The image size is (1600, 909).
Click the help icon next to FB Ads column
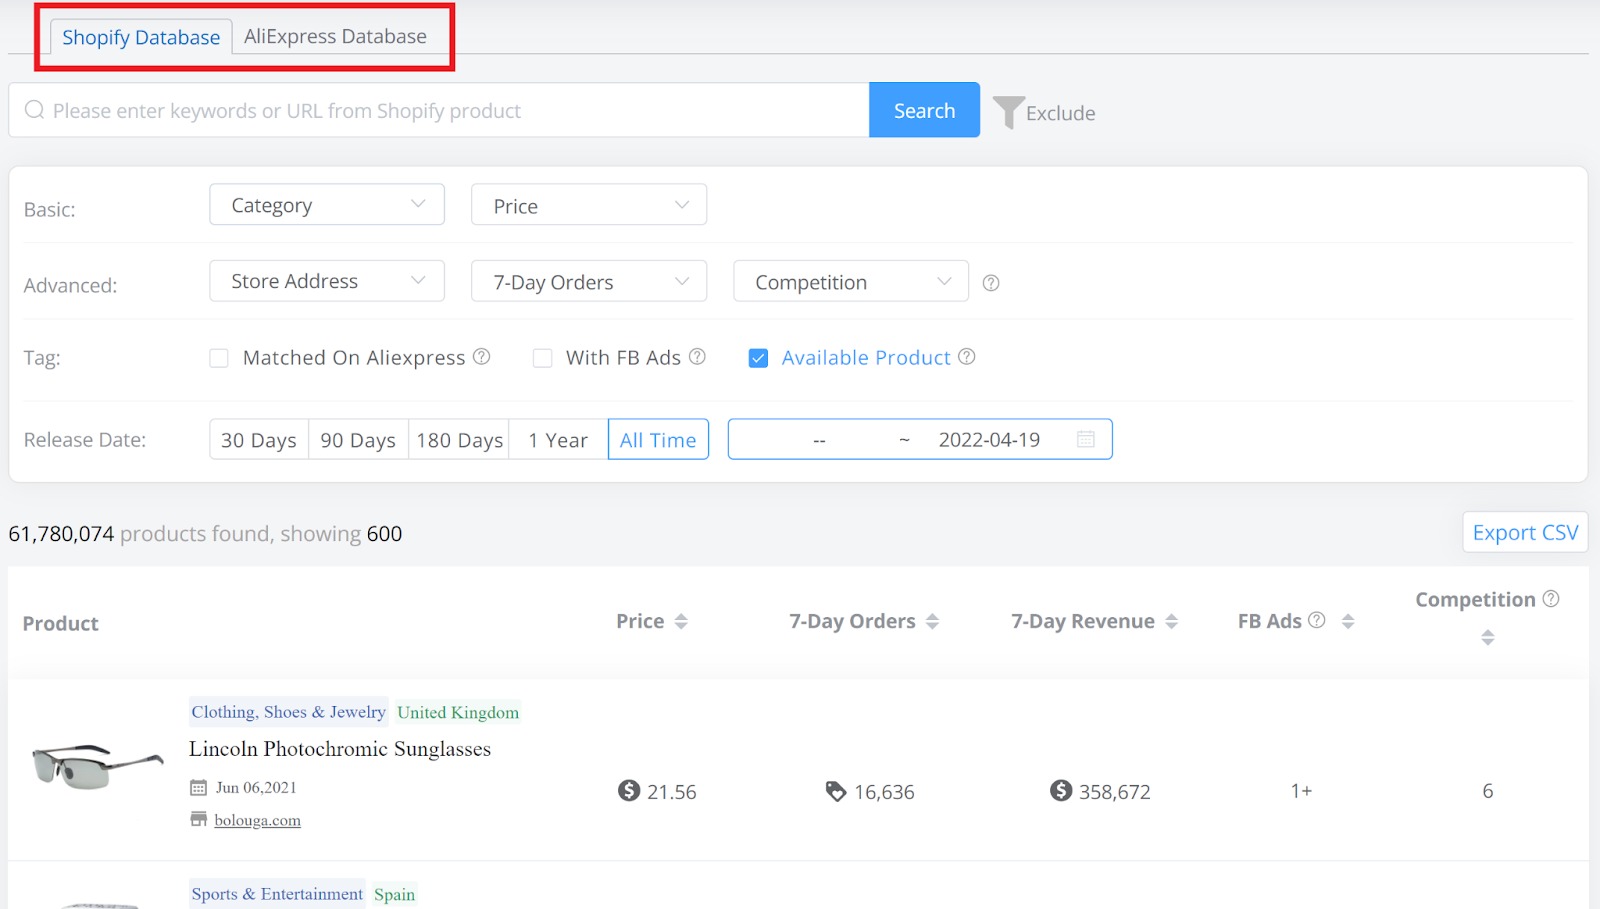click(x=1316, y=620)
